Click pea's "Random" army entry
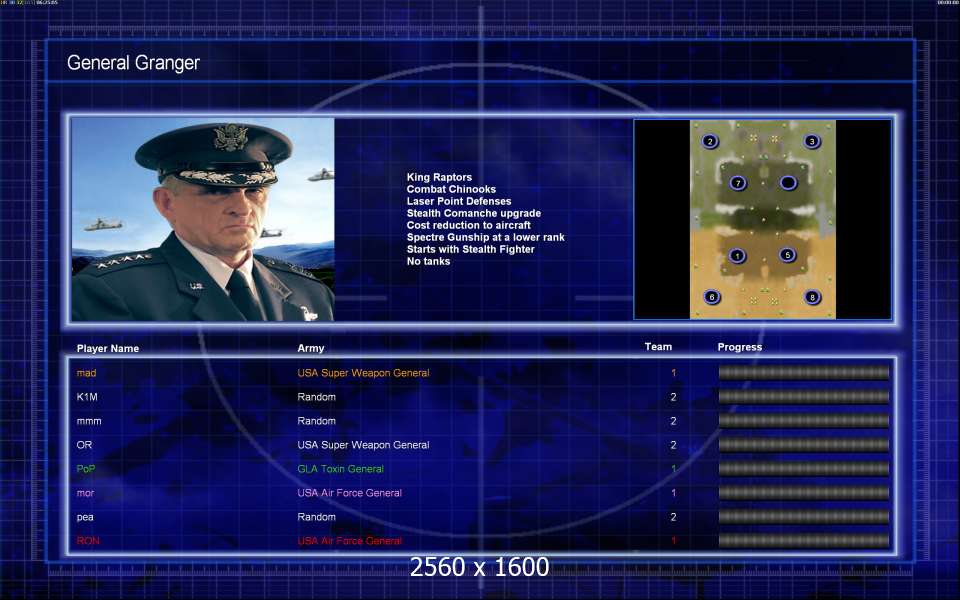The width and height of the screenshot is (960, 600). [x=317, y=517]
